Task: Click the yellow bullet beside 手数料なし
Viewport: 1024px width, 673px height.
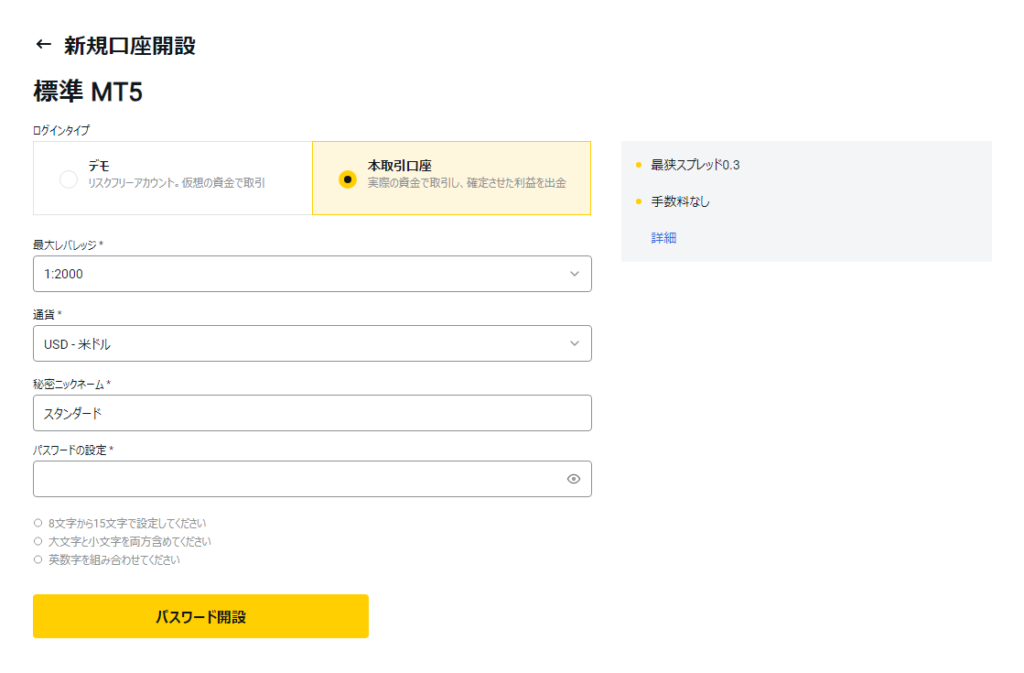Action: click(639, 202)
